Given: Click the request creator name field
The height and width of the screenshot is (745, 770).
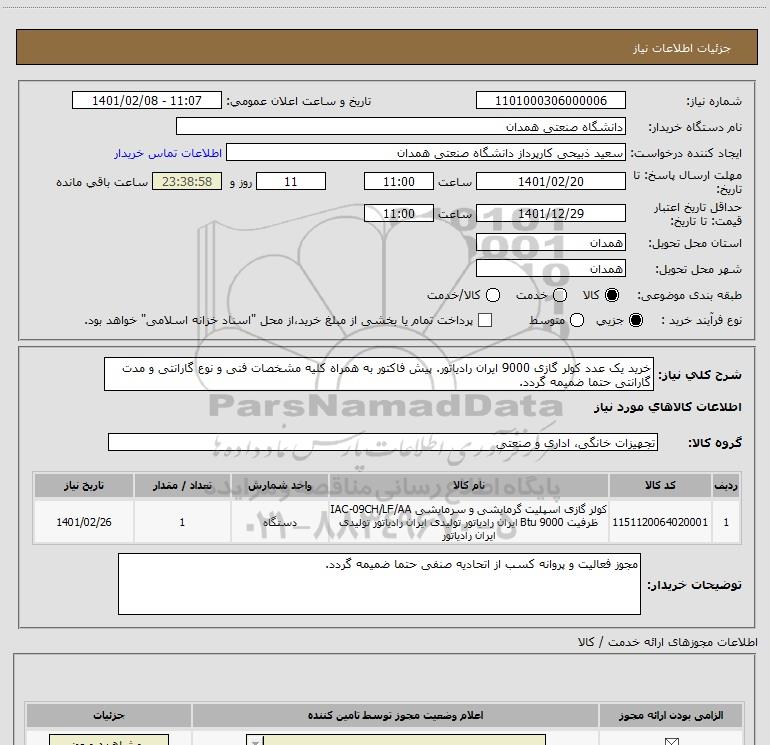Looking at the screenshot, I should tap(426, 152).
